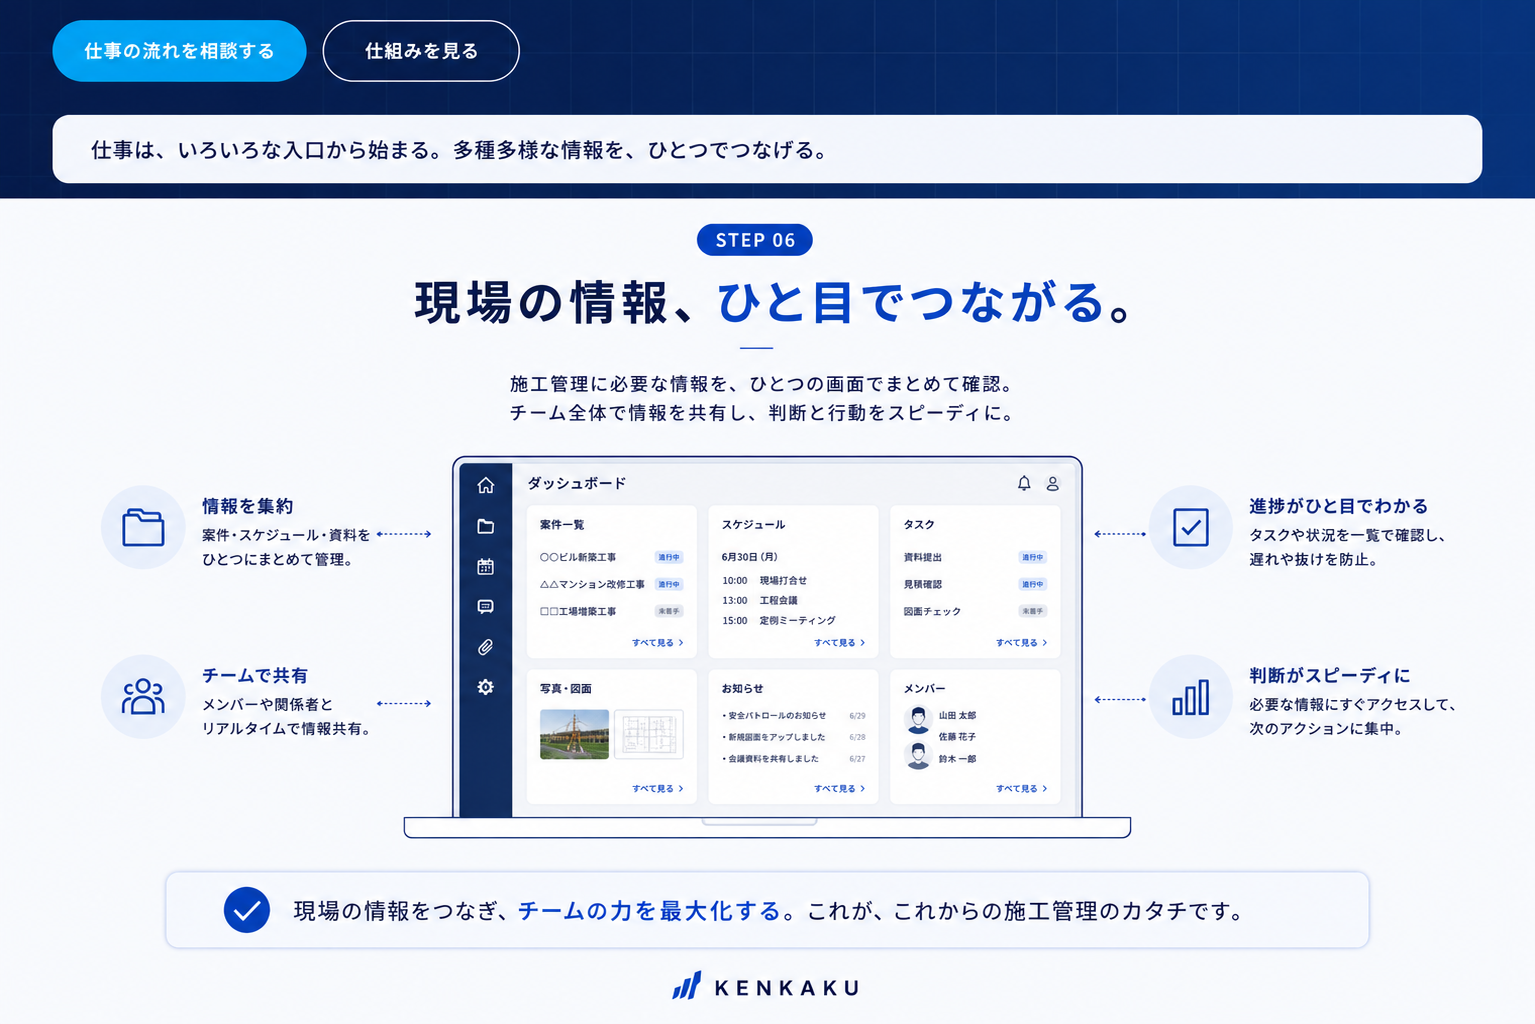Select ○○ビル新築工事 project row
Screen dimensions: 1535x1024
point(611,557)
